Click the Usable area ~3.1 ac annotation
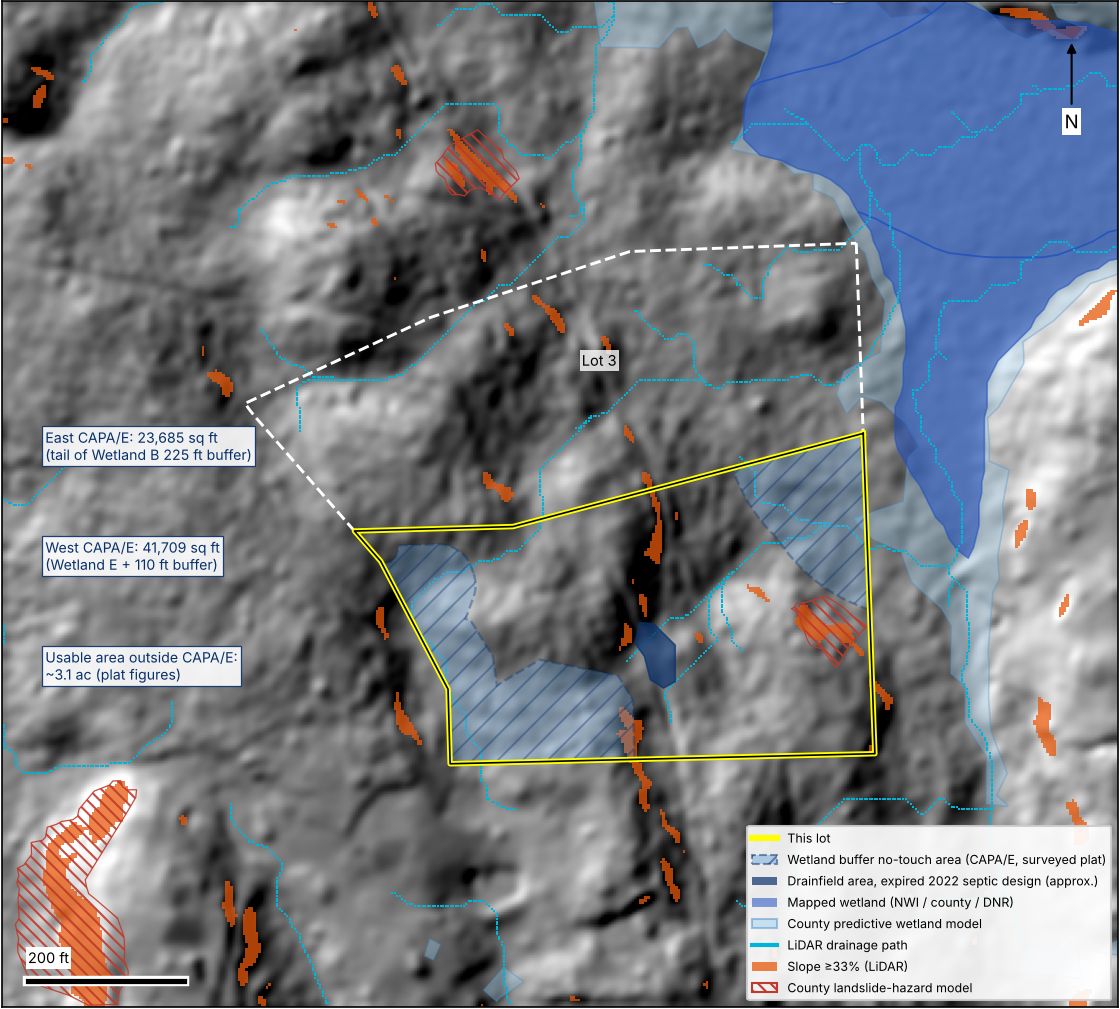1120x1009 pixels. click(141, 666)
